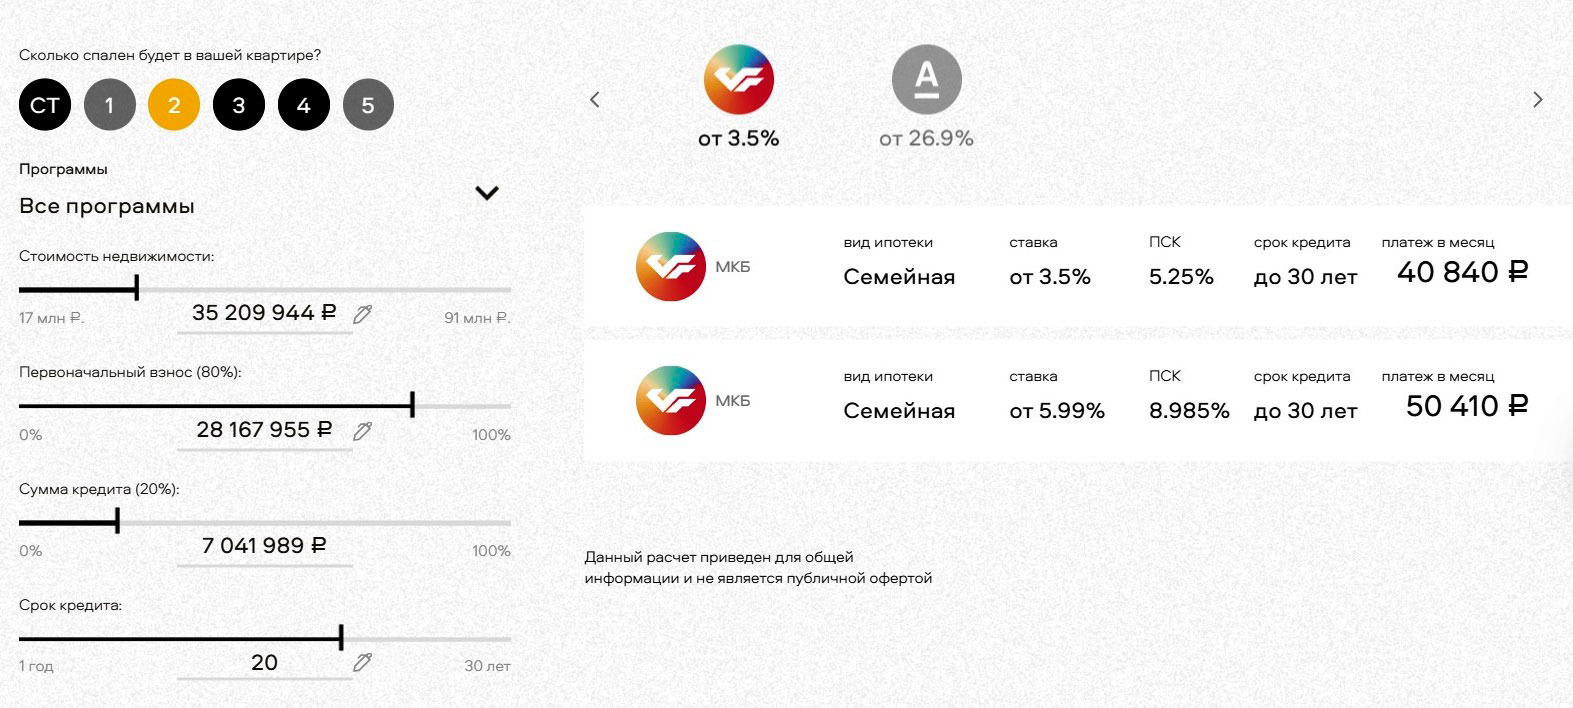Click property cost field 35 209 944 ₽
This screenshot has width=1573, height=708.
pos(264,313)
